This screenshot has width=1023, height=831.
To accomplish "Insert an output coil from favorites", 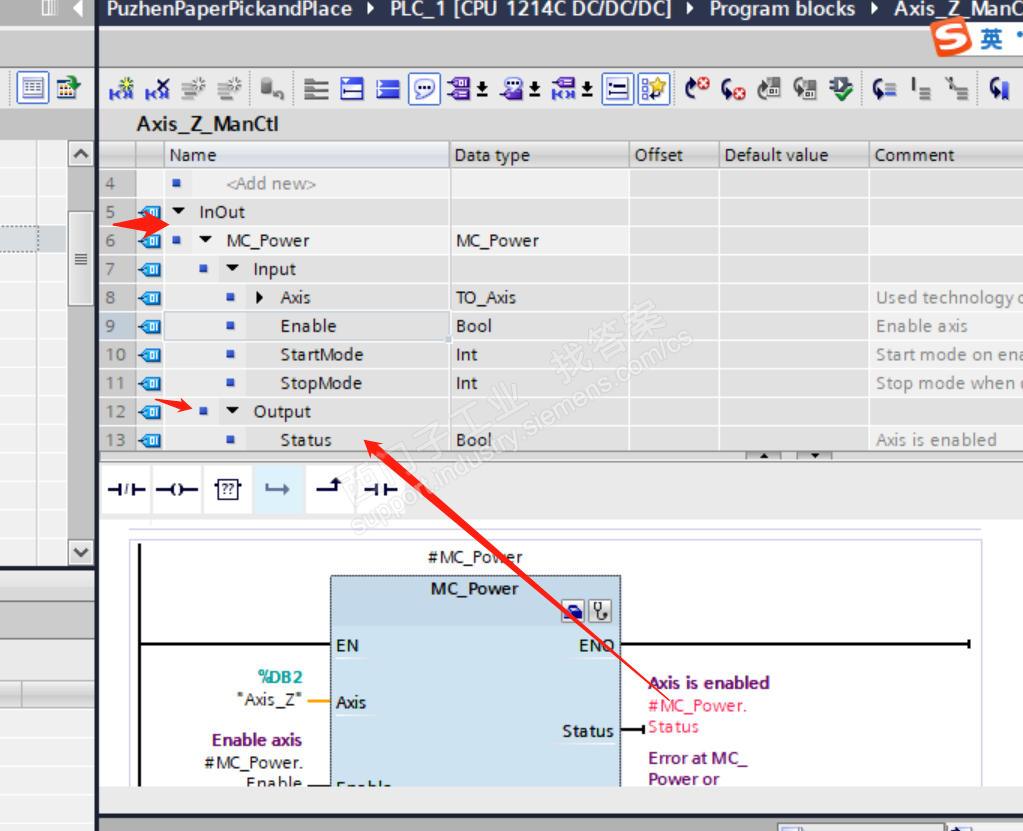I will pyautogui.click(x=177, y=489).
